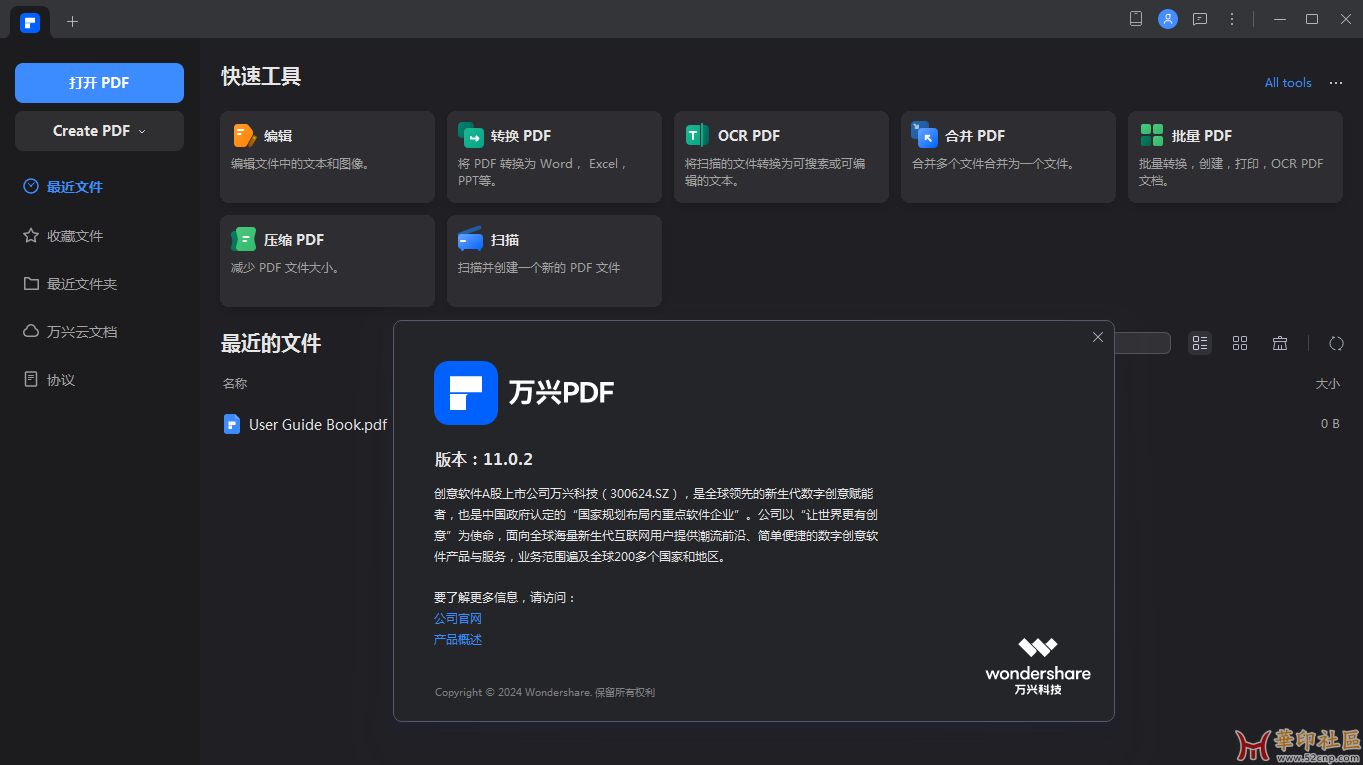Click the 名称 column header
The height and width of the screenshot is (765, 1363).
coord(235,383)
